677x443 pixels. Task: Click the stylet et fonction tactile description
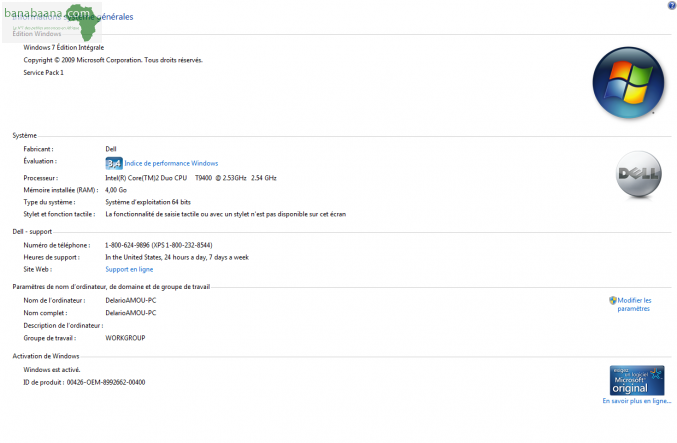coord(225,214)
